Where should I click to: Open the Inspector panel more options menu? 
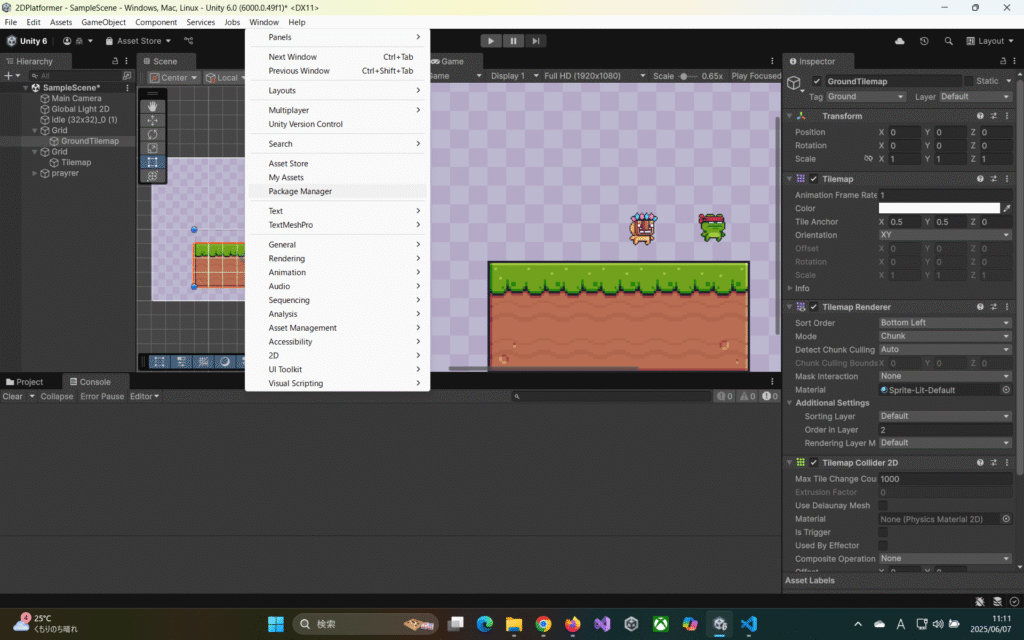[1014, 61]
